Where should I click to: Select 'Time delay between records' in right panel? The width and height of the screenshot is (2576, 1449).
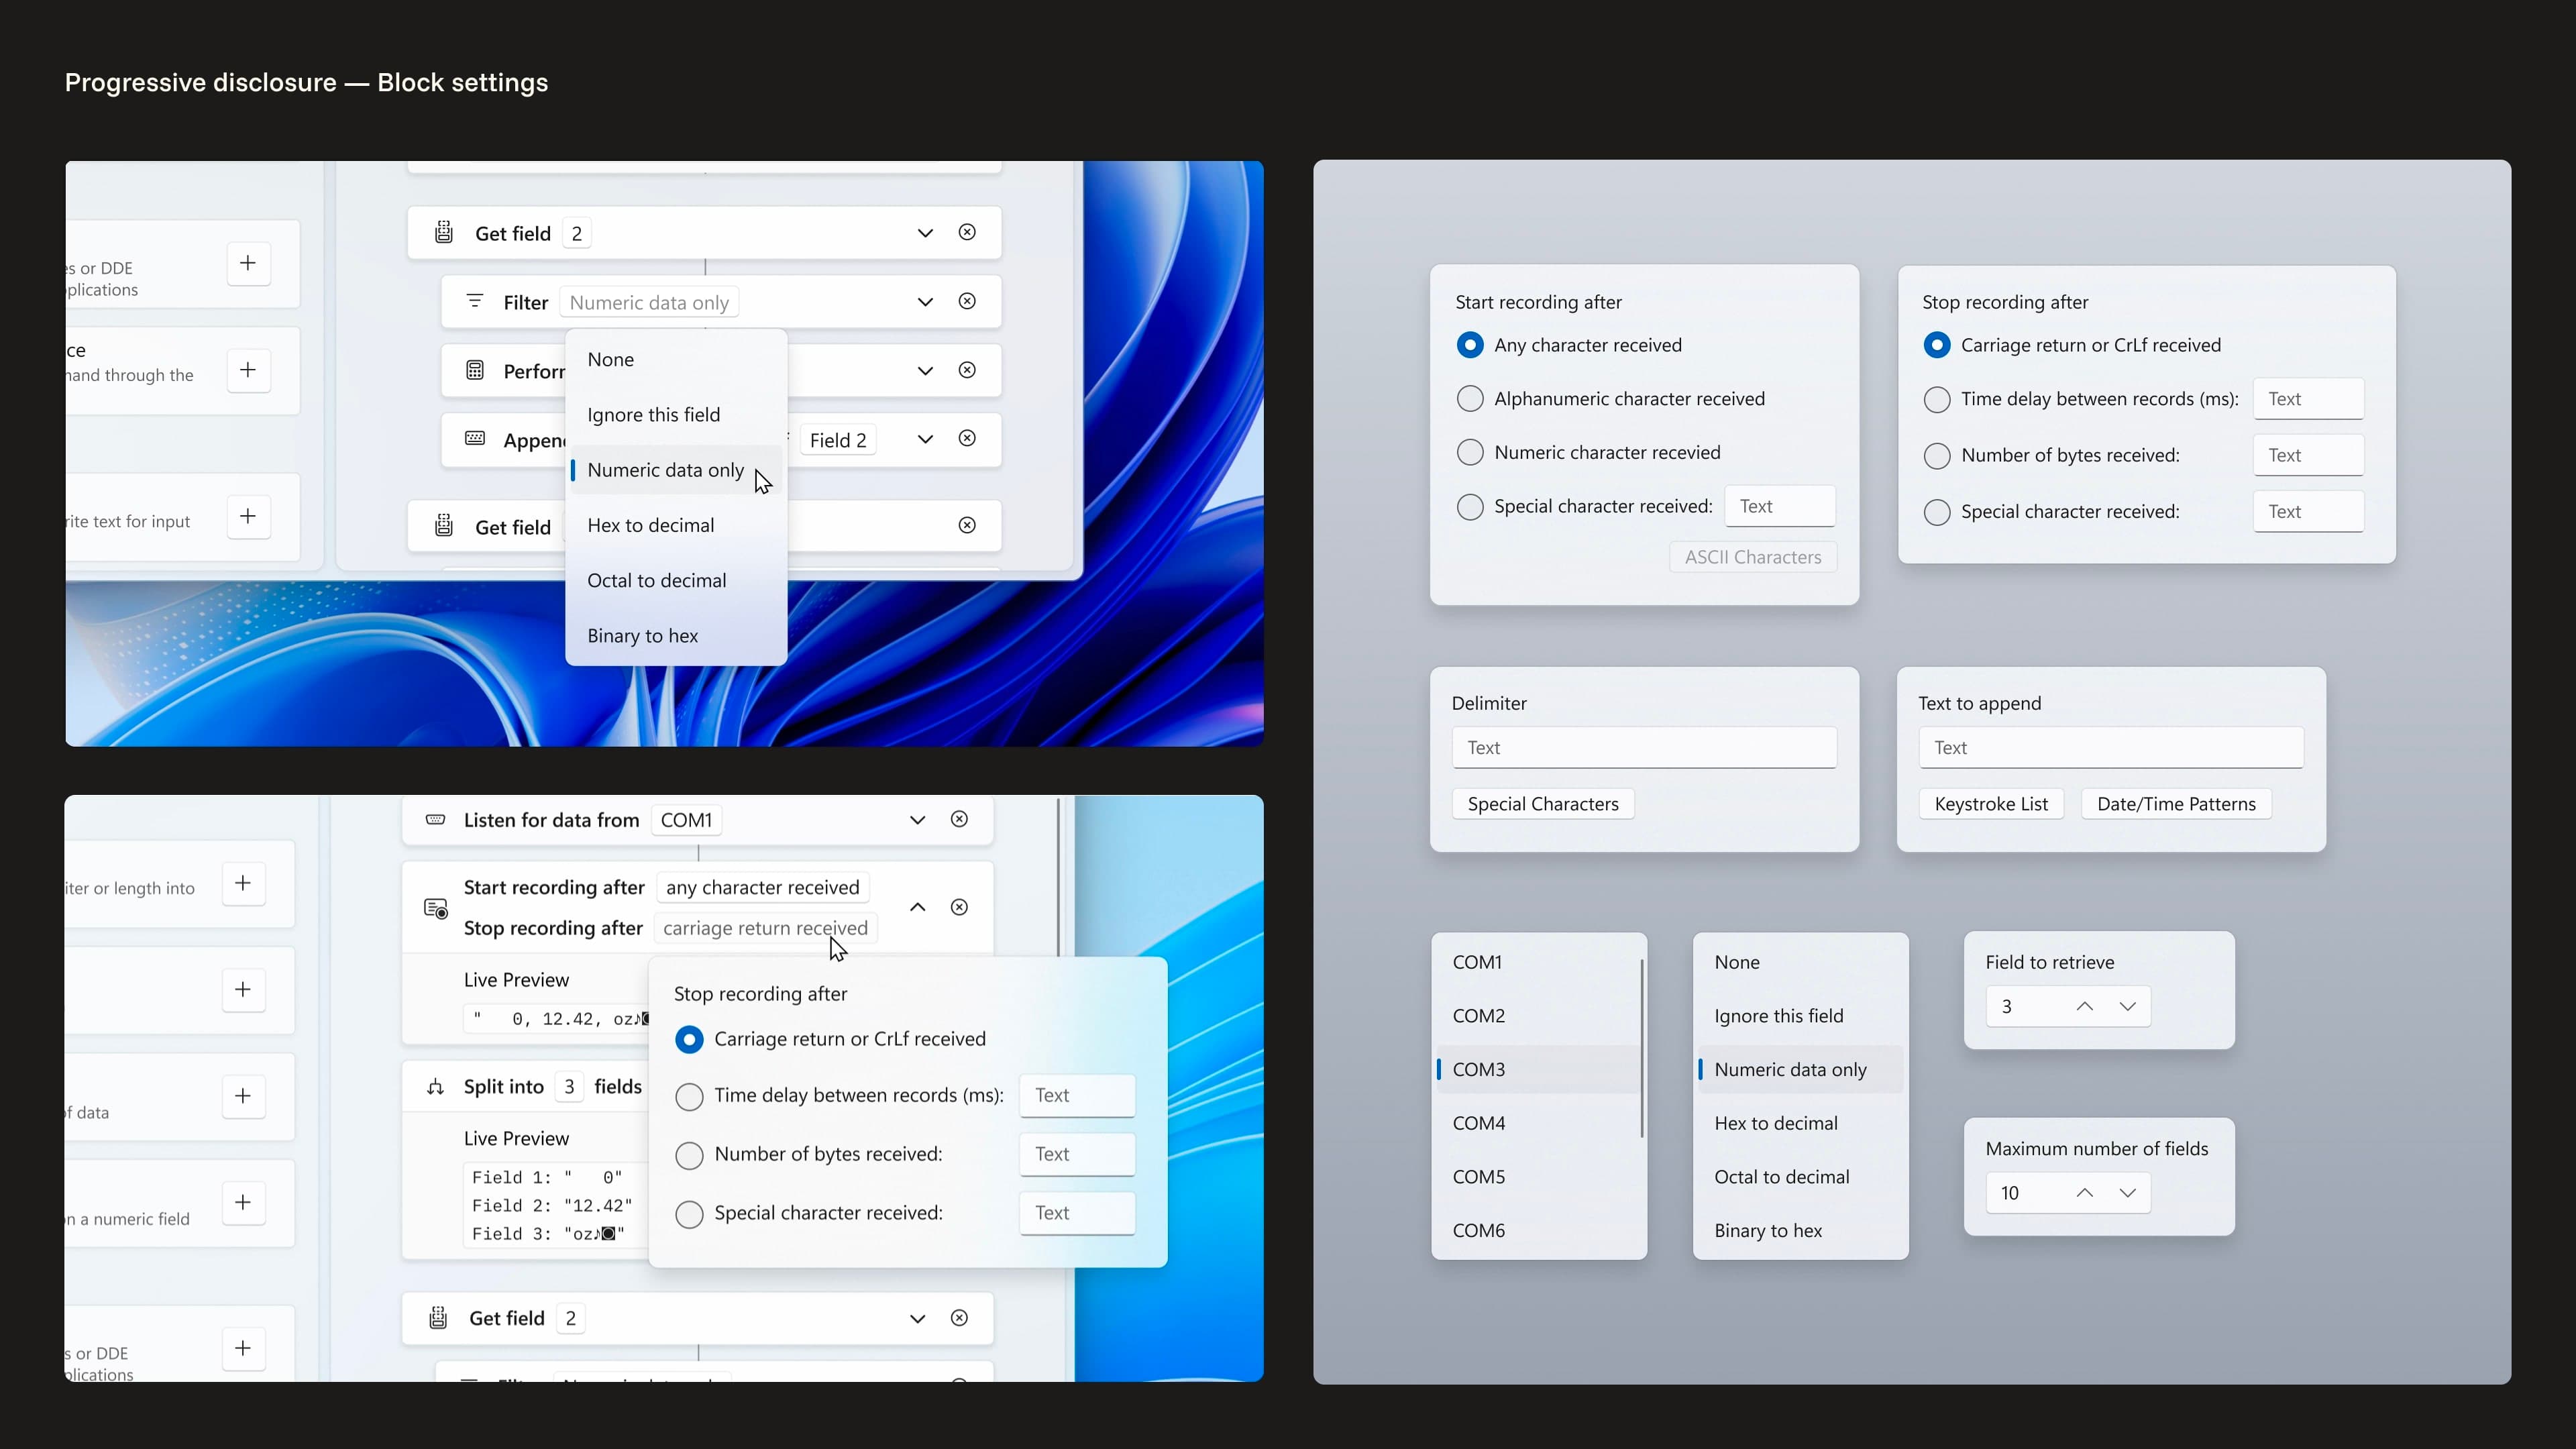tap(1937, 399)
